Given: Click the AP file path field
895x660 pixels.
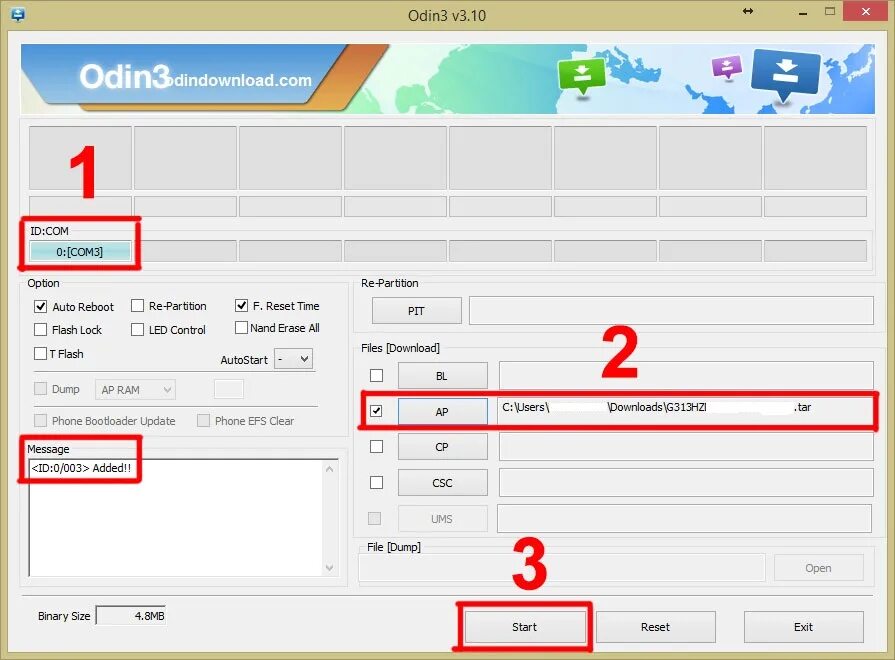Looking at the screenshot, I should (x=684, y=411).
